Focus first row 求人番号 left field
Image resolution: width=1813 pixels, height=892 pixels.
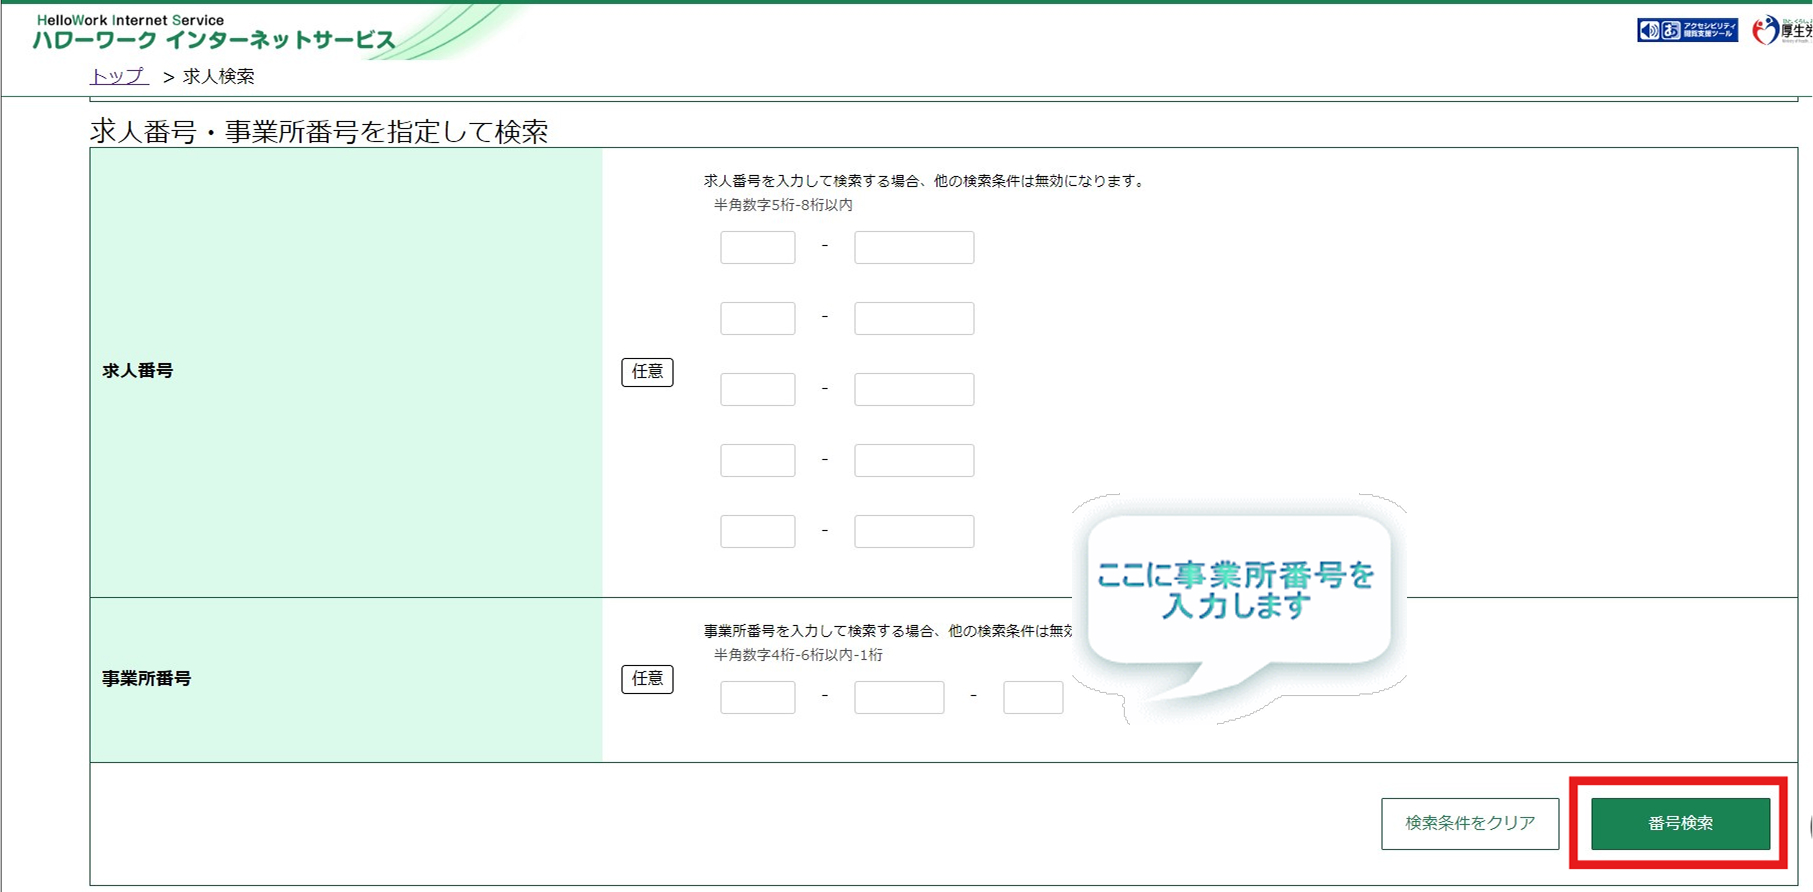(x=757, y=247)
